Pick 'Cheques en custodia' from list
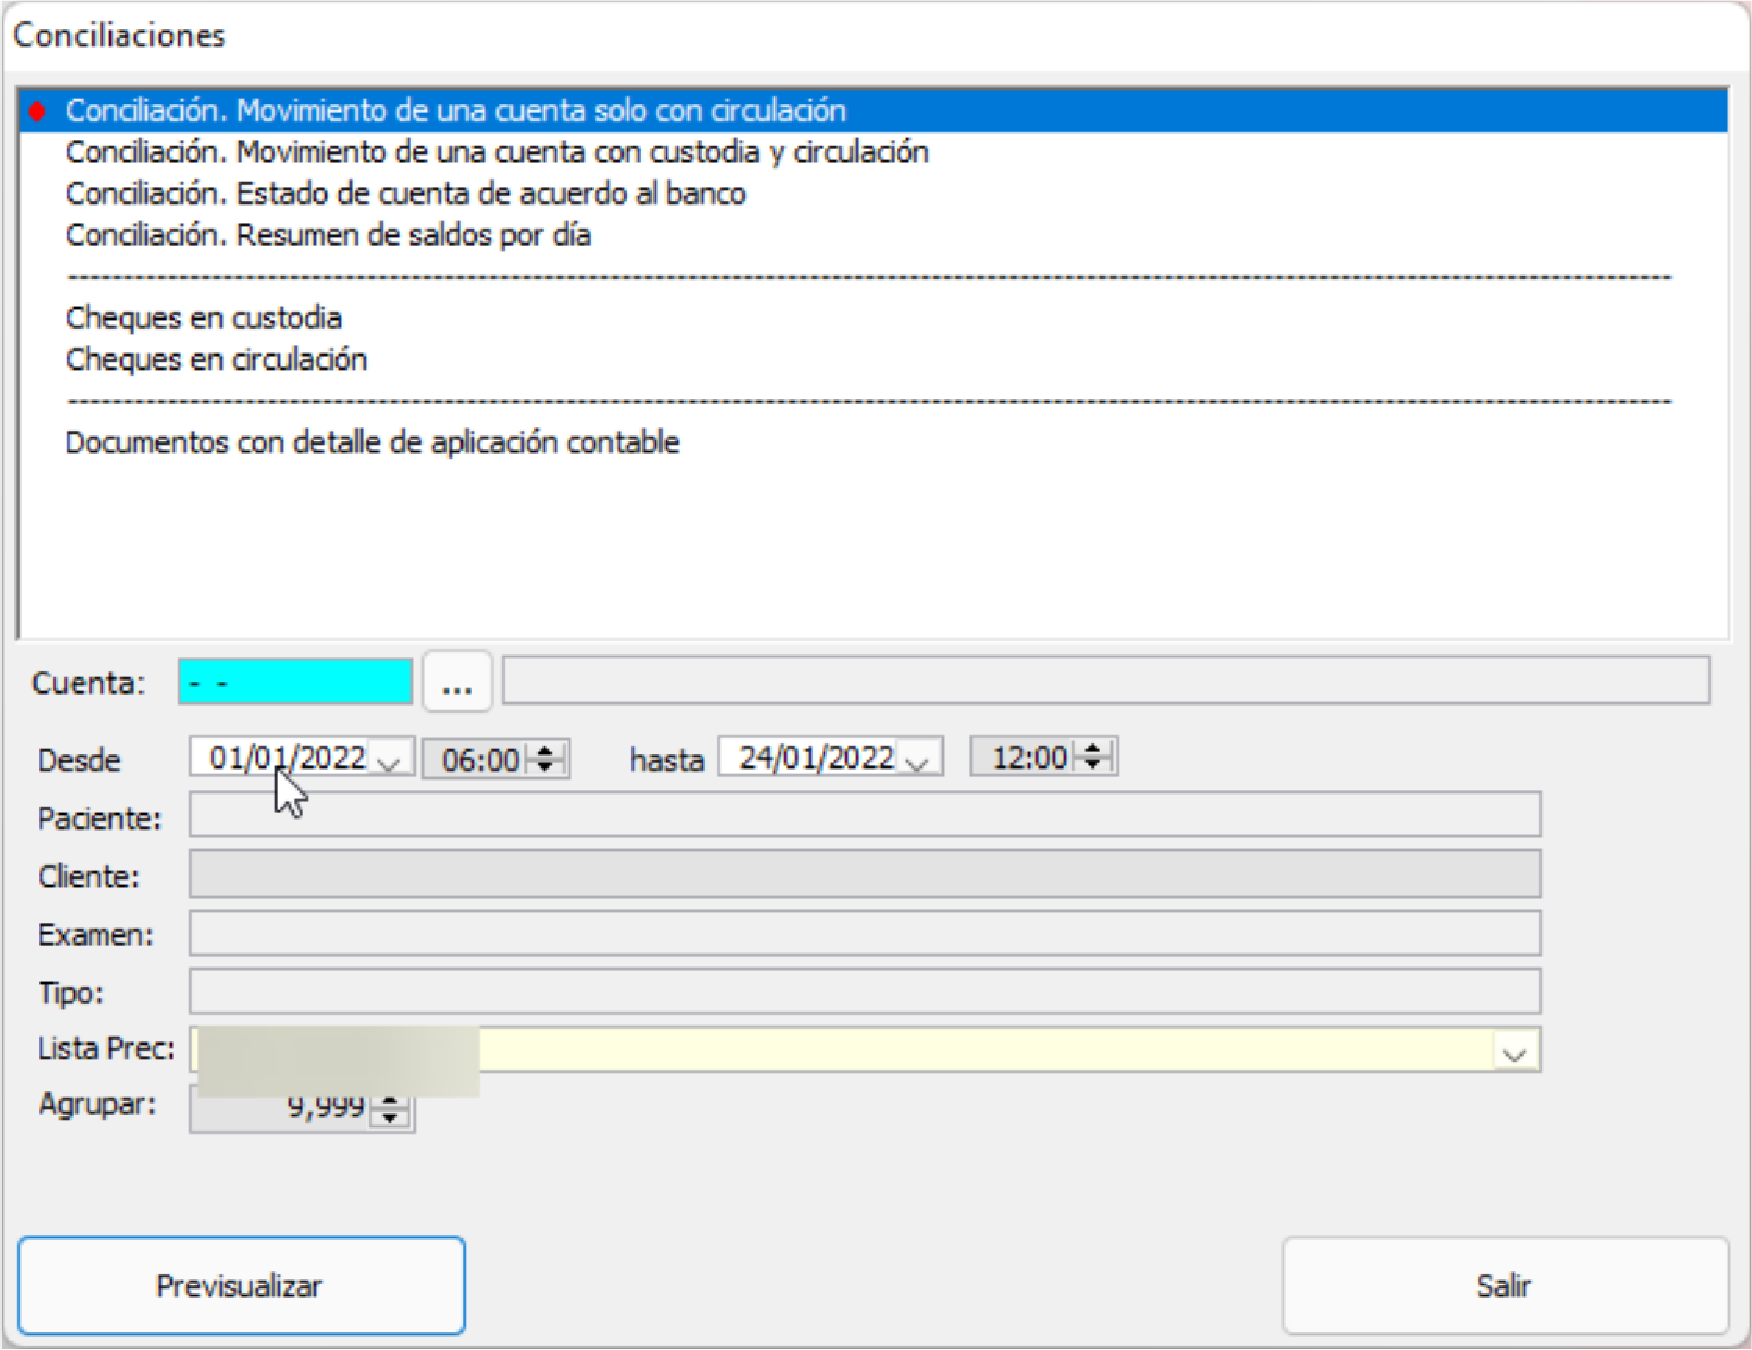Viewport: 1752px width, 1350px height. pos(203,318)
